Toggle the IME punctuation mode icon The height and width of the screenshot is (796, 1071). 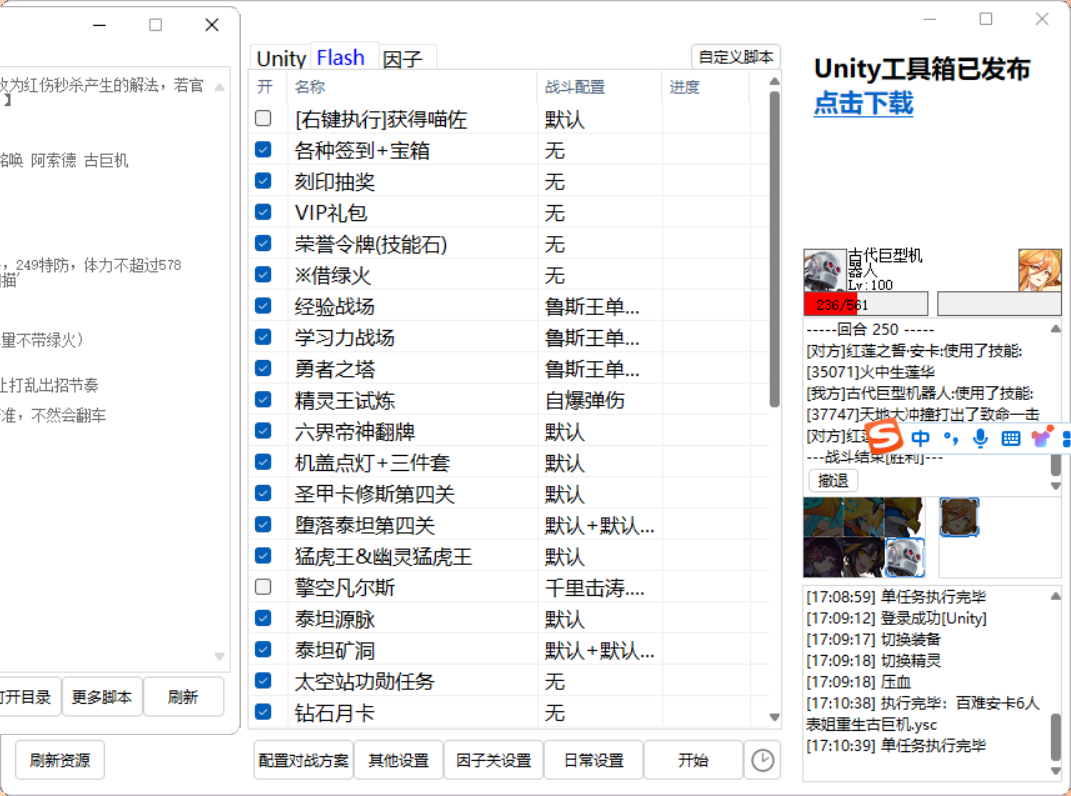(x=950, y=438)
